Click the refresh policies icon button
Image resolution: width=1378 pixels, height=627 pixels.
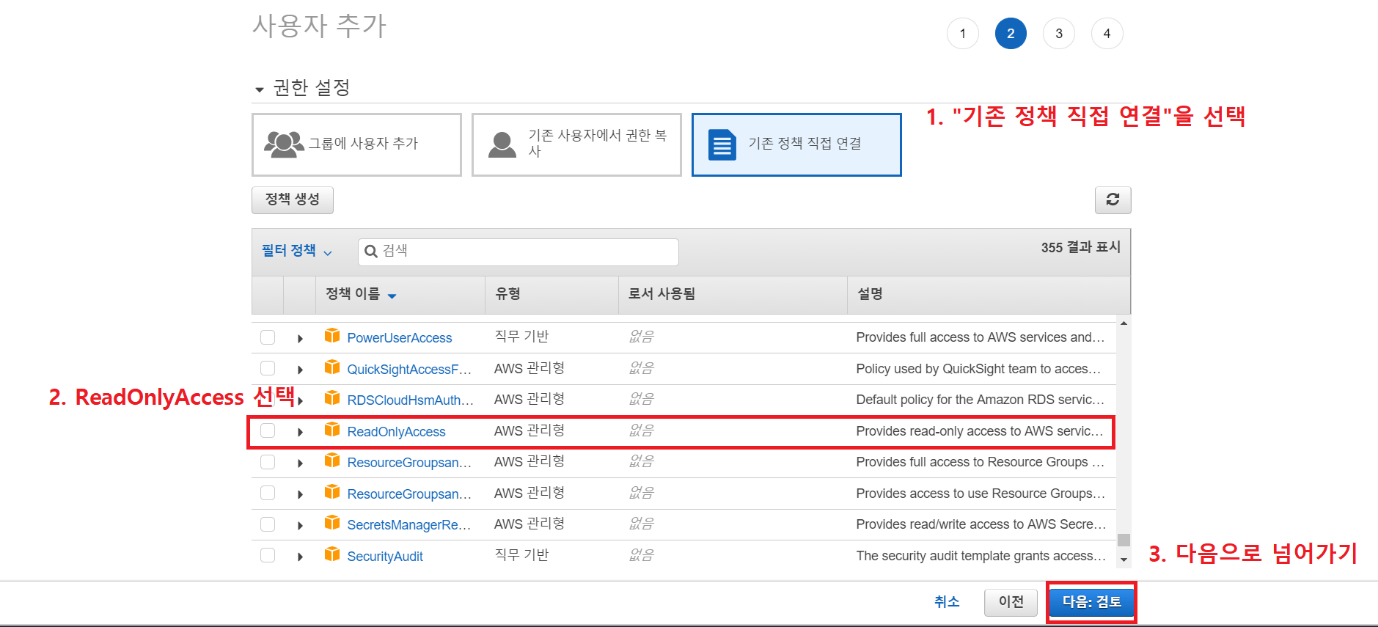pos(1112,200)
